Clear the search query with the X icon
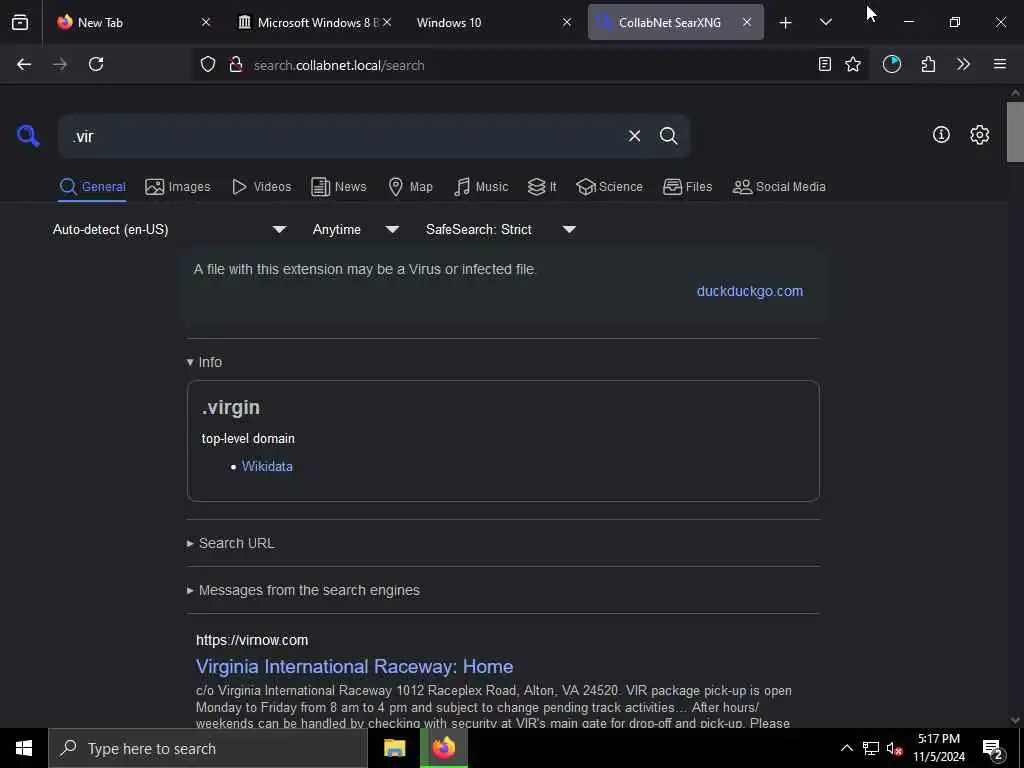 [634, 136]
